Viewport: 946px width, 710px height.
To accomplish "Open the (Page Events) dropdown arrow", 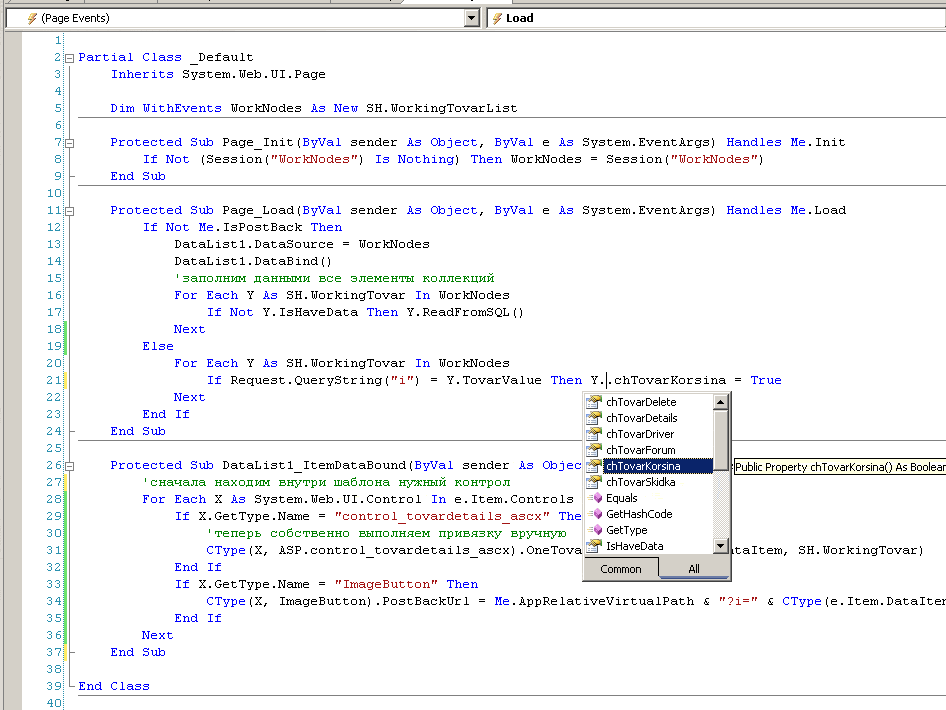I will [x=472, y=18].
